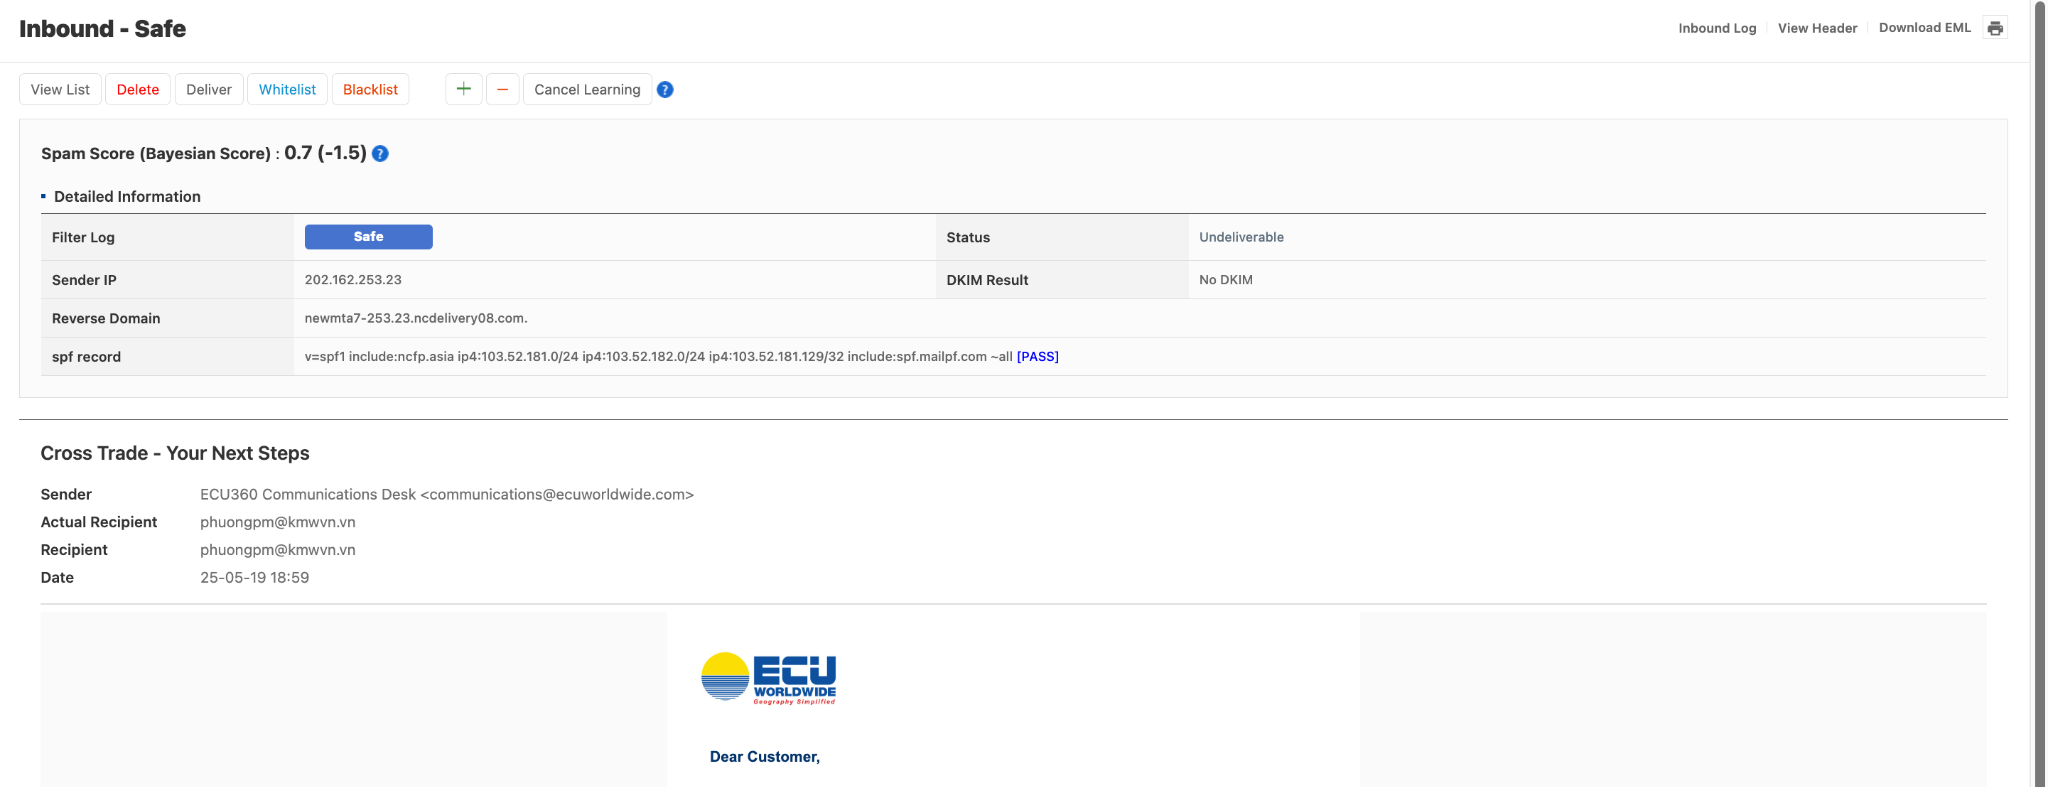Click the Blacklist button
Screen dimensions: 2048x787
(370, 89)
